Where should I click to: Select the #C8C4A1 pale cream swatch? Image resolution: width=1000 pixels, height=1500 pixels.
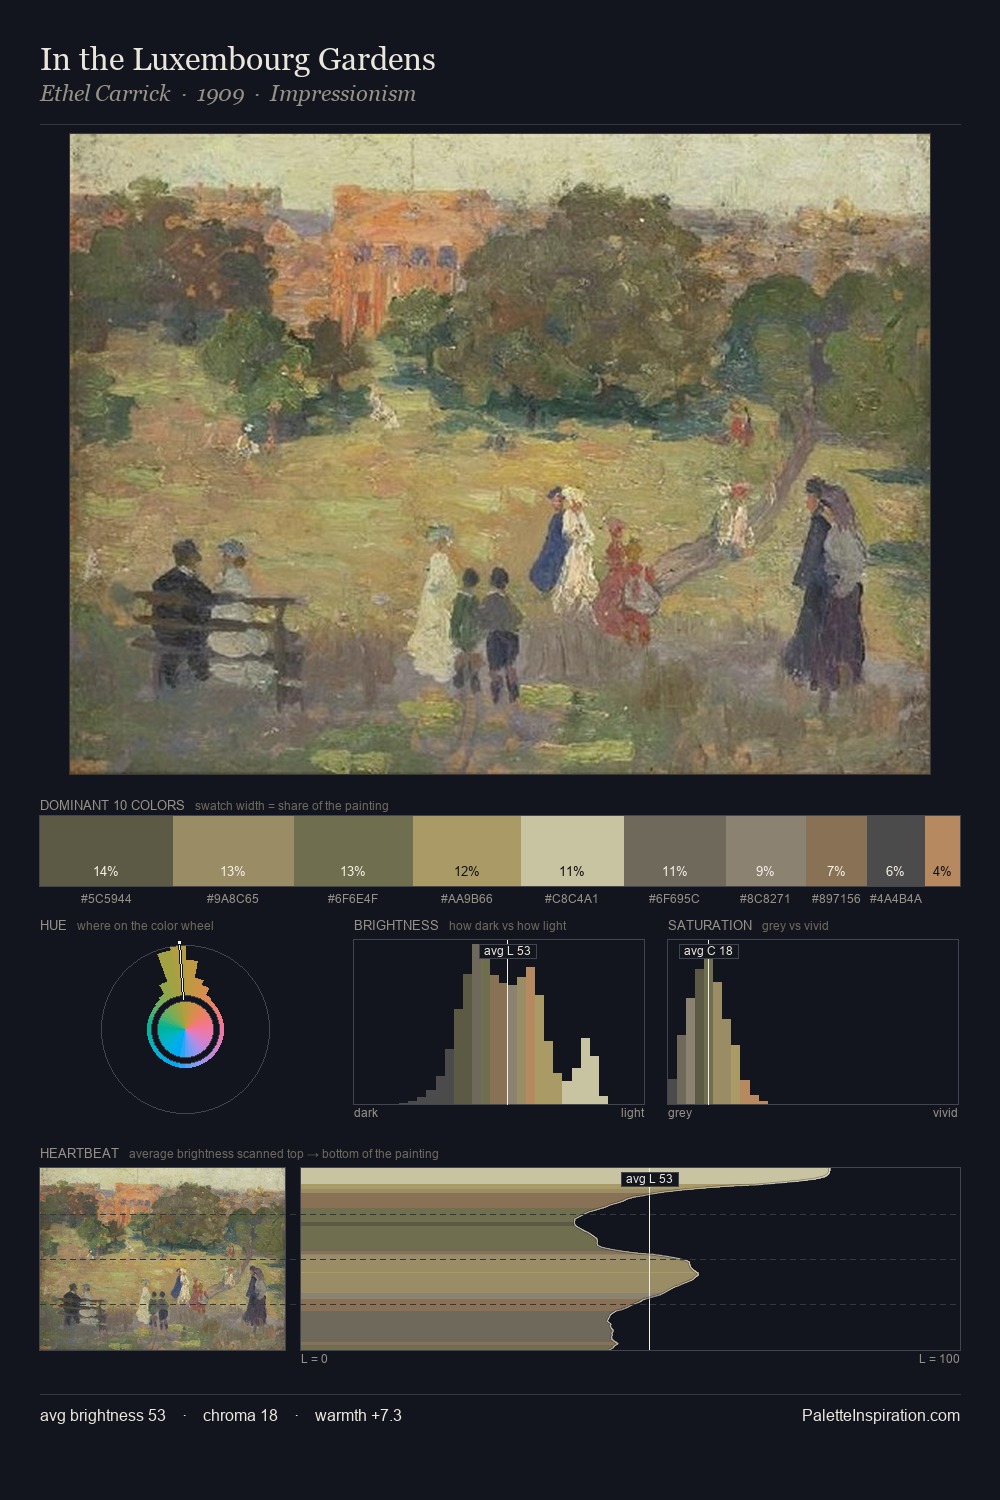click(x=572, y=851)
